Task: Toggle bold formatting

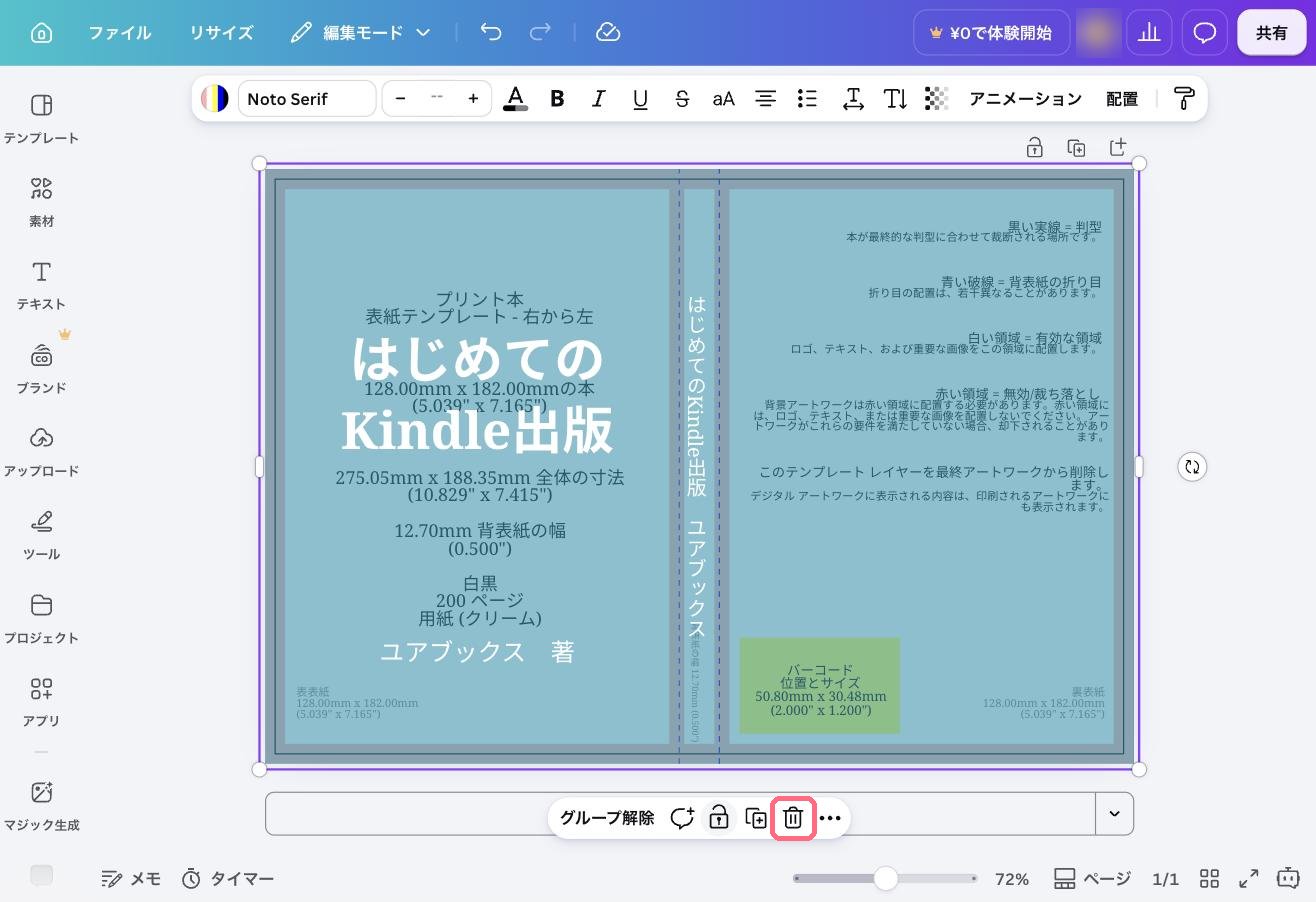Action: point(558,98)
